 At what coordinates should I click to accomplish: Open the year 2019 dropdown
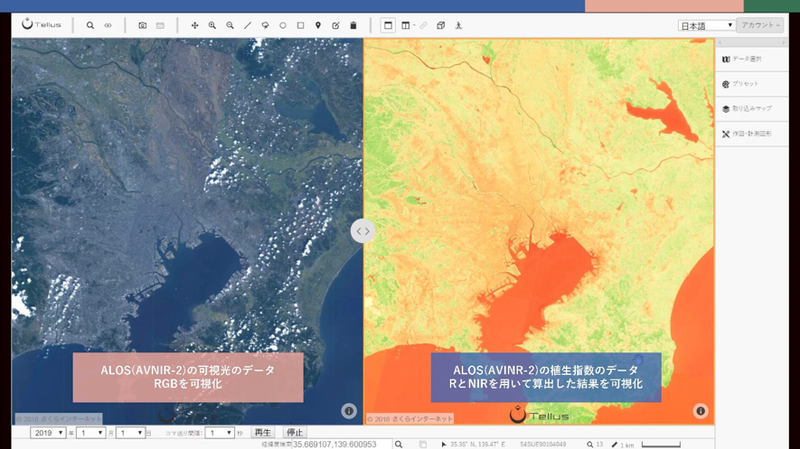pos(47,433)
